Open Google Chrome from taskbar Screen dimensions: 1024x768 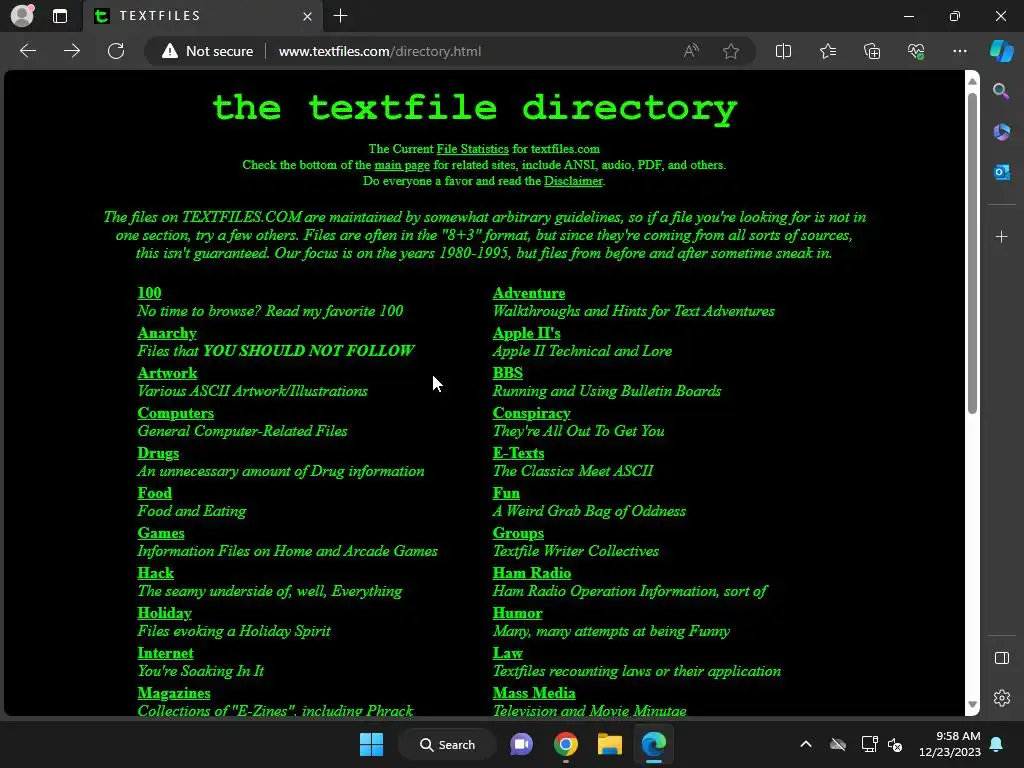tap(566, 744)
